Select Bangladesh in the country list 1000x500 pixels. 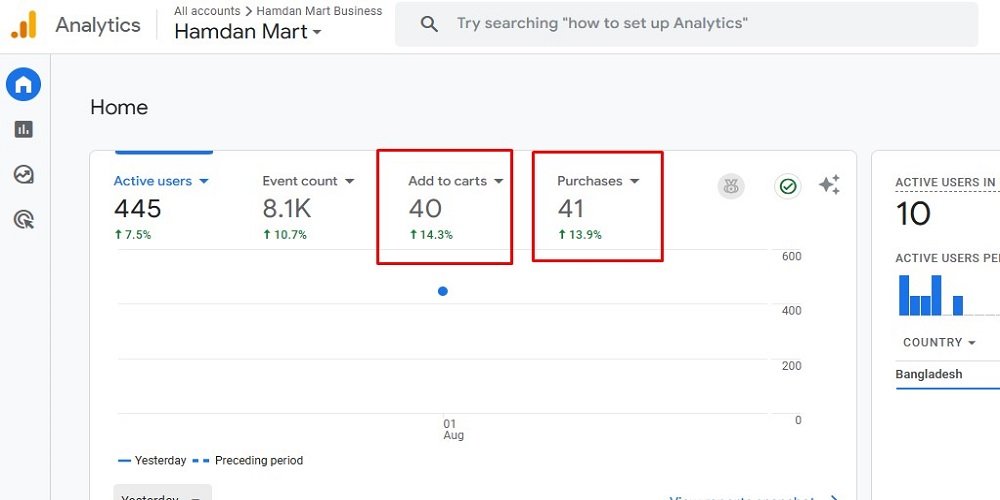929,374
